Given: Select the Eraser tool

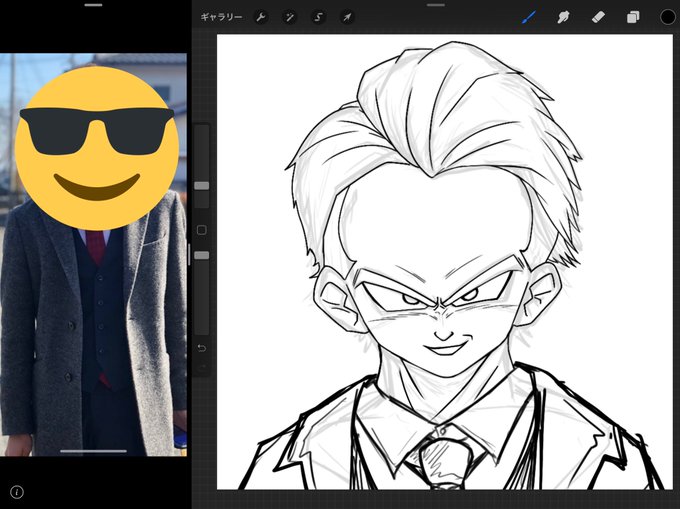Looking at the screenshot, I should tap(598, 17).
